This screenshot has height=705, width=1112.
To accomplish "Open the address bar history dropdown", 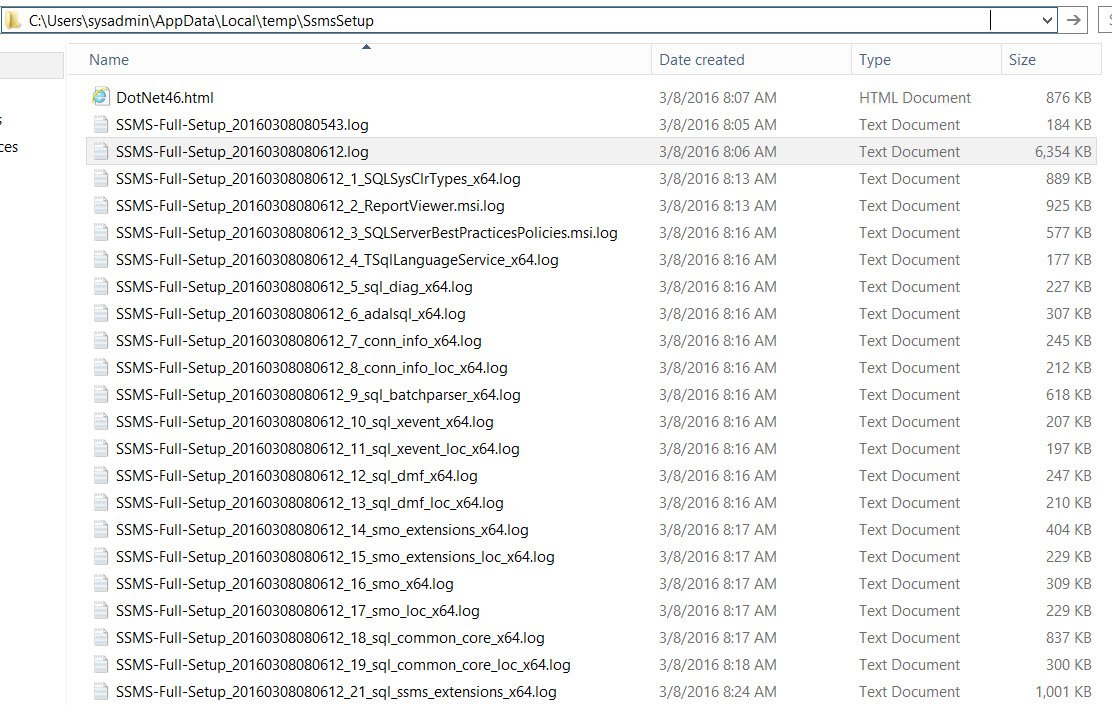I will (x=1047, y=21).
